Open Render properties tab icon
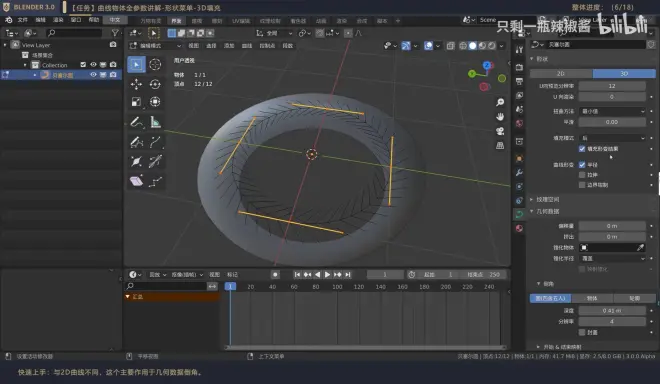The width and height of the screenshot is (660, 384). [519, 67]
